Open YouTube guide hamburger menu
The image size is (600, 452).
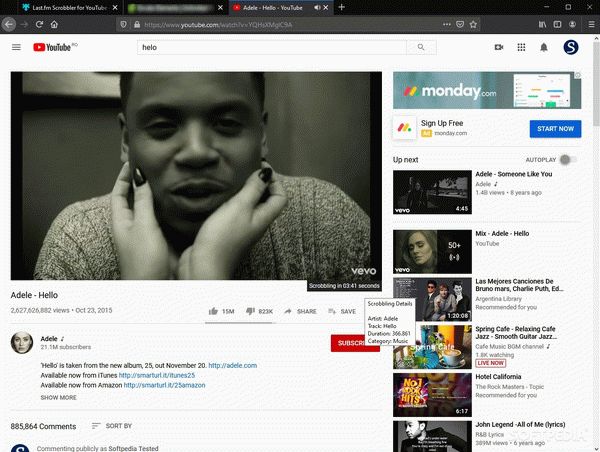click(16, 47)
